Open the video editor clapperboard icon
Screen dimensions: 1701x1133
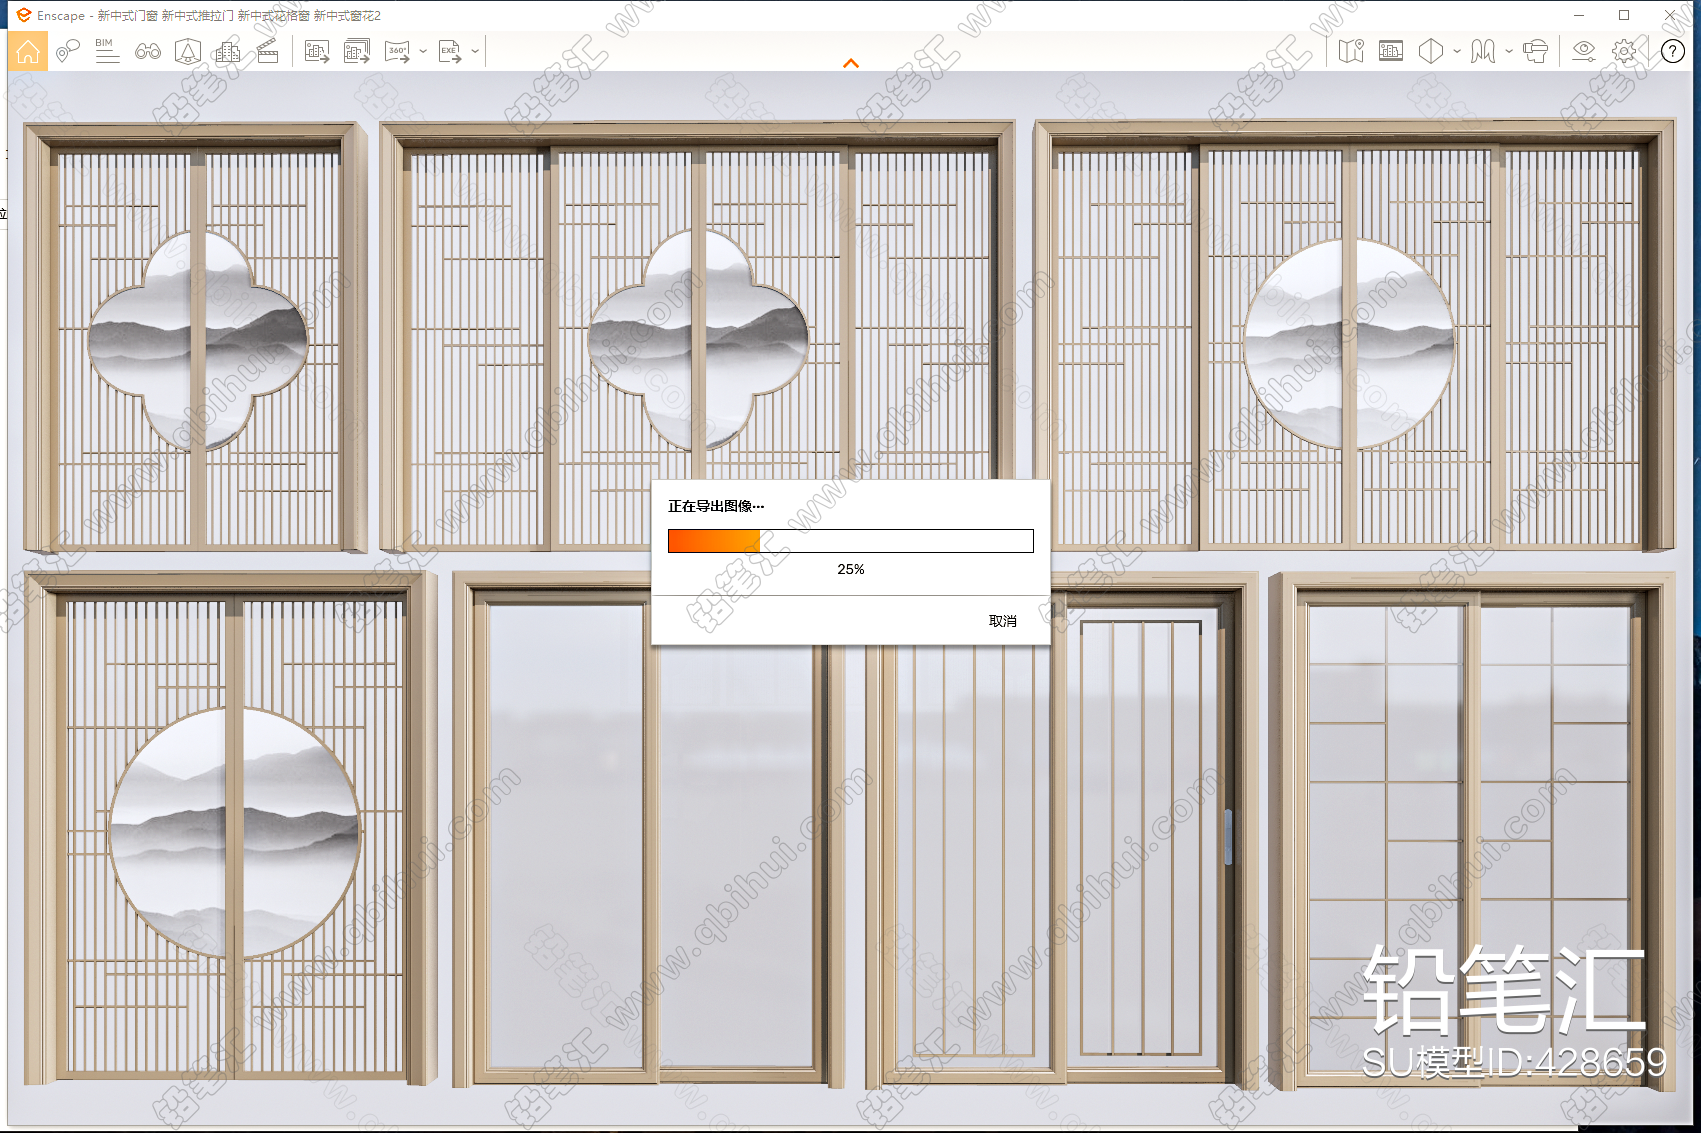coord(268,51)
